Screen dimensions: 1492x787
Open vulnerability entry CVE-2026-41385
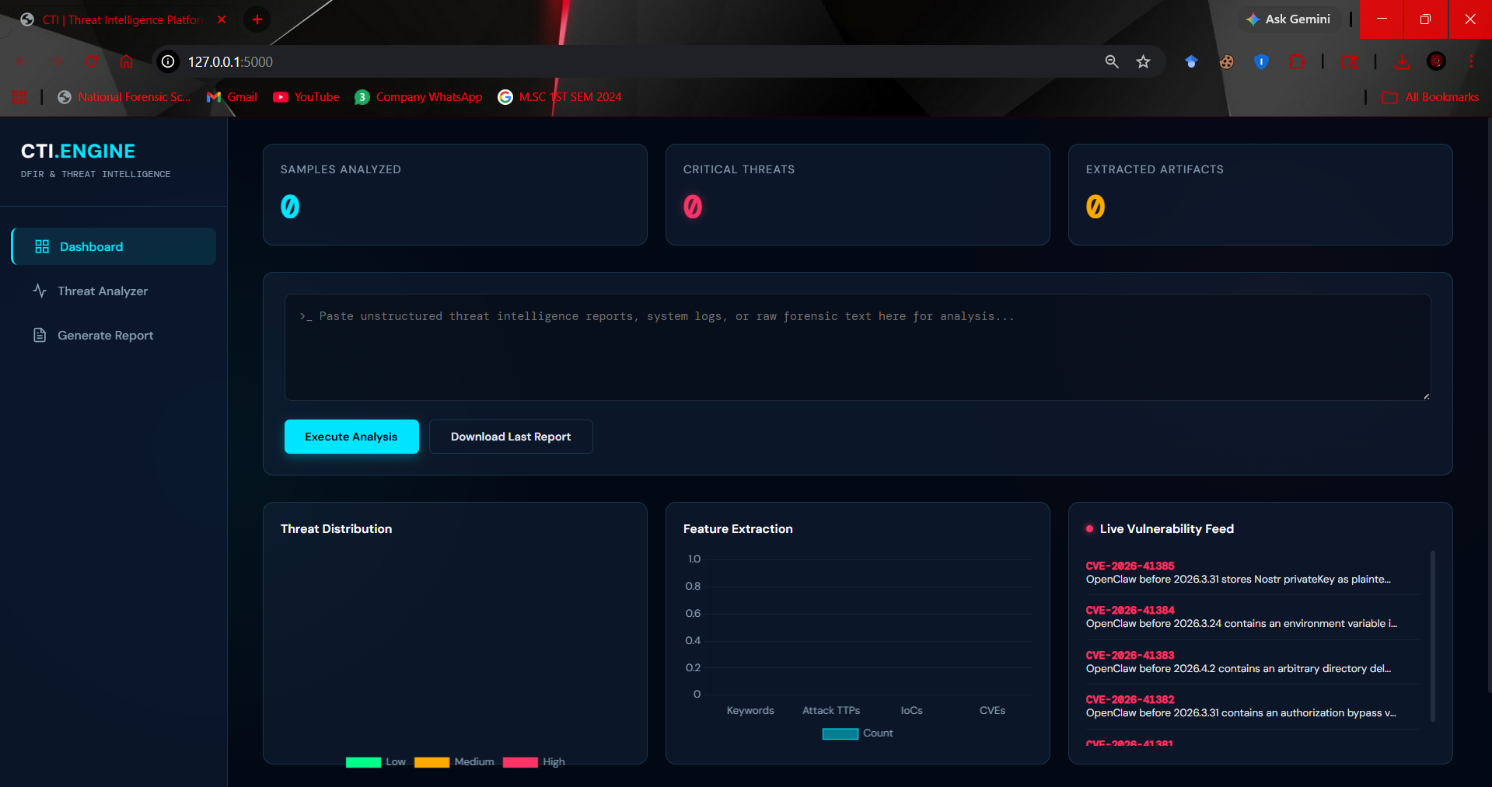(1252, 572)
